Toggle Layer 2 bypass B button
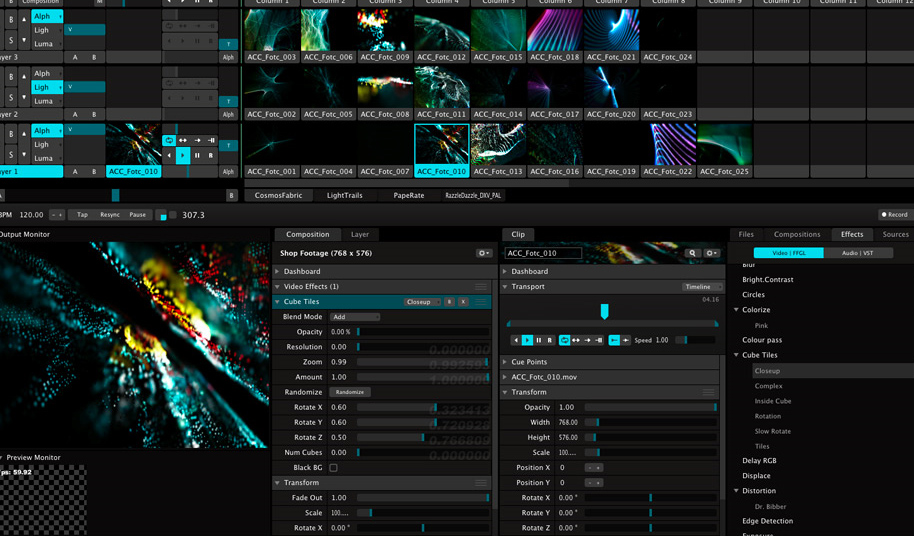The width and height of the screenshot is (914, 536). point(11,77)
